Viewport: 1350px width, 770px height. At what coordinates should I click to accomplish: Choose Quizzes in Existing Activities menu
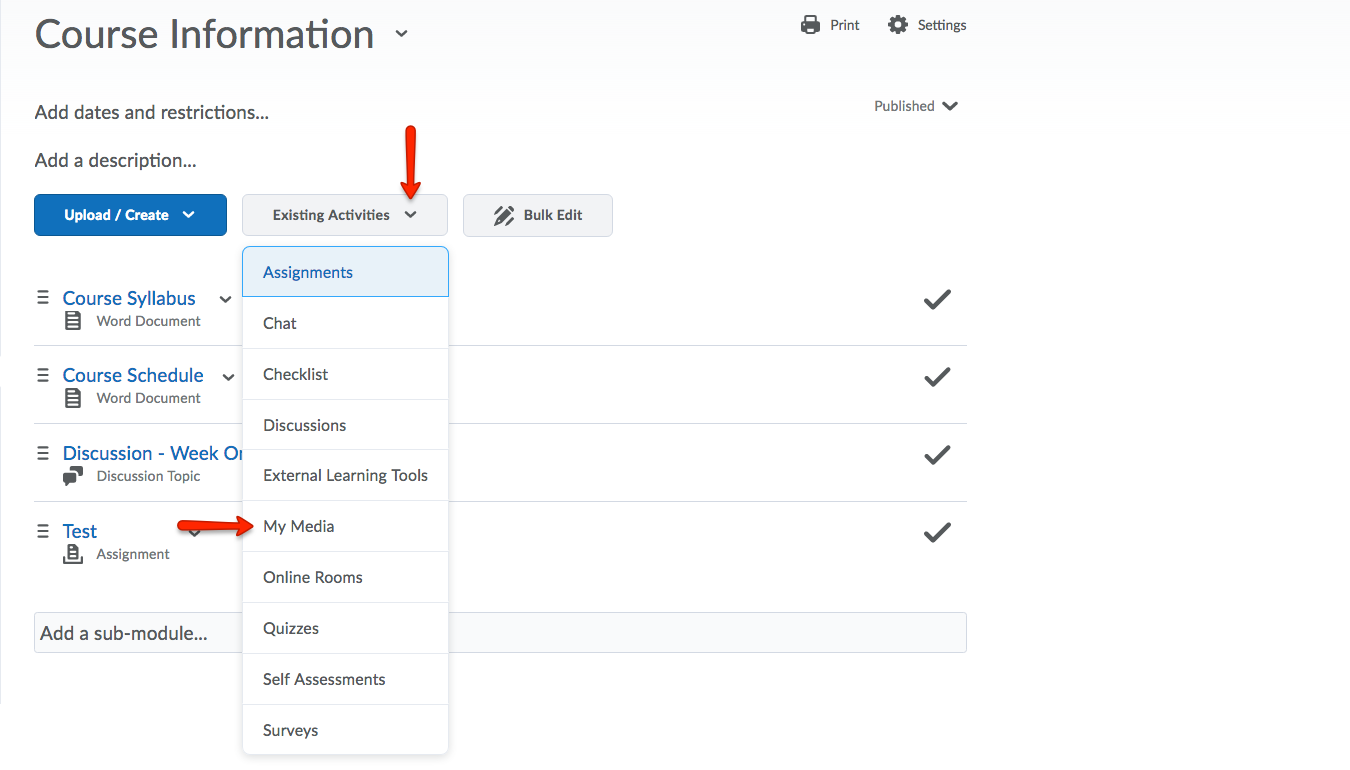pyautogui.click(x=291, y=628)
